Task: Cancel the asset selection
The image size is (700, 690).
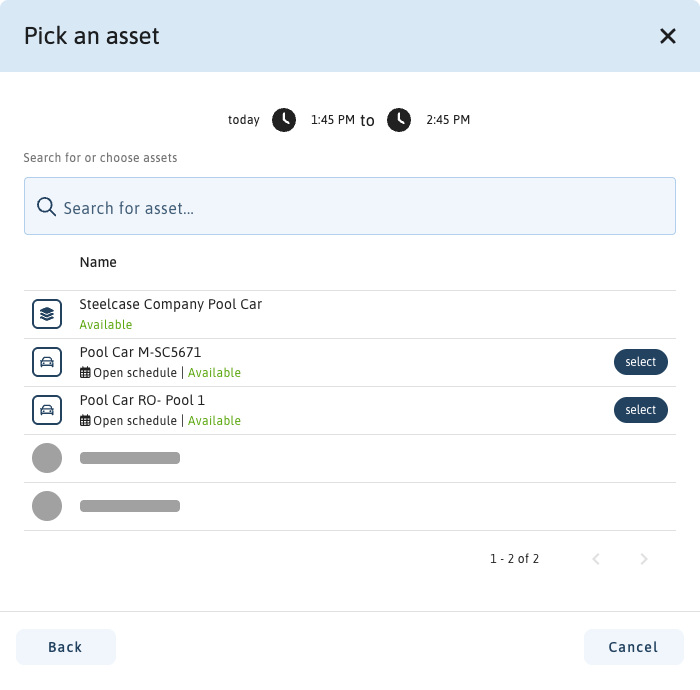Action: (x=633, y=647)
